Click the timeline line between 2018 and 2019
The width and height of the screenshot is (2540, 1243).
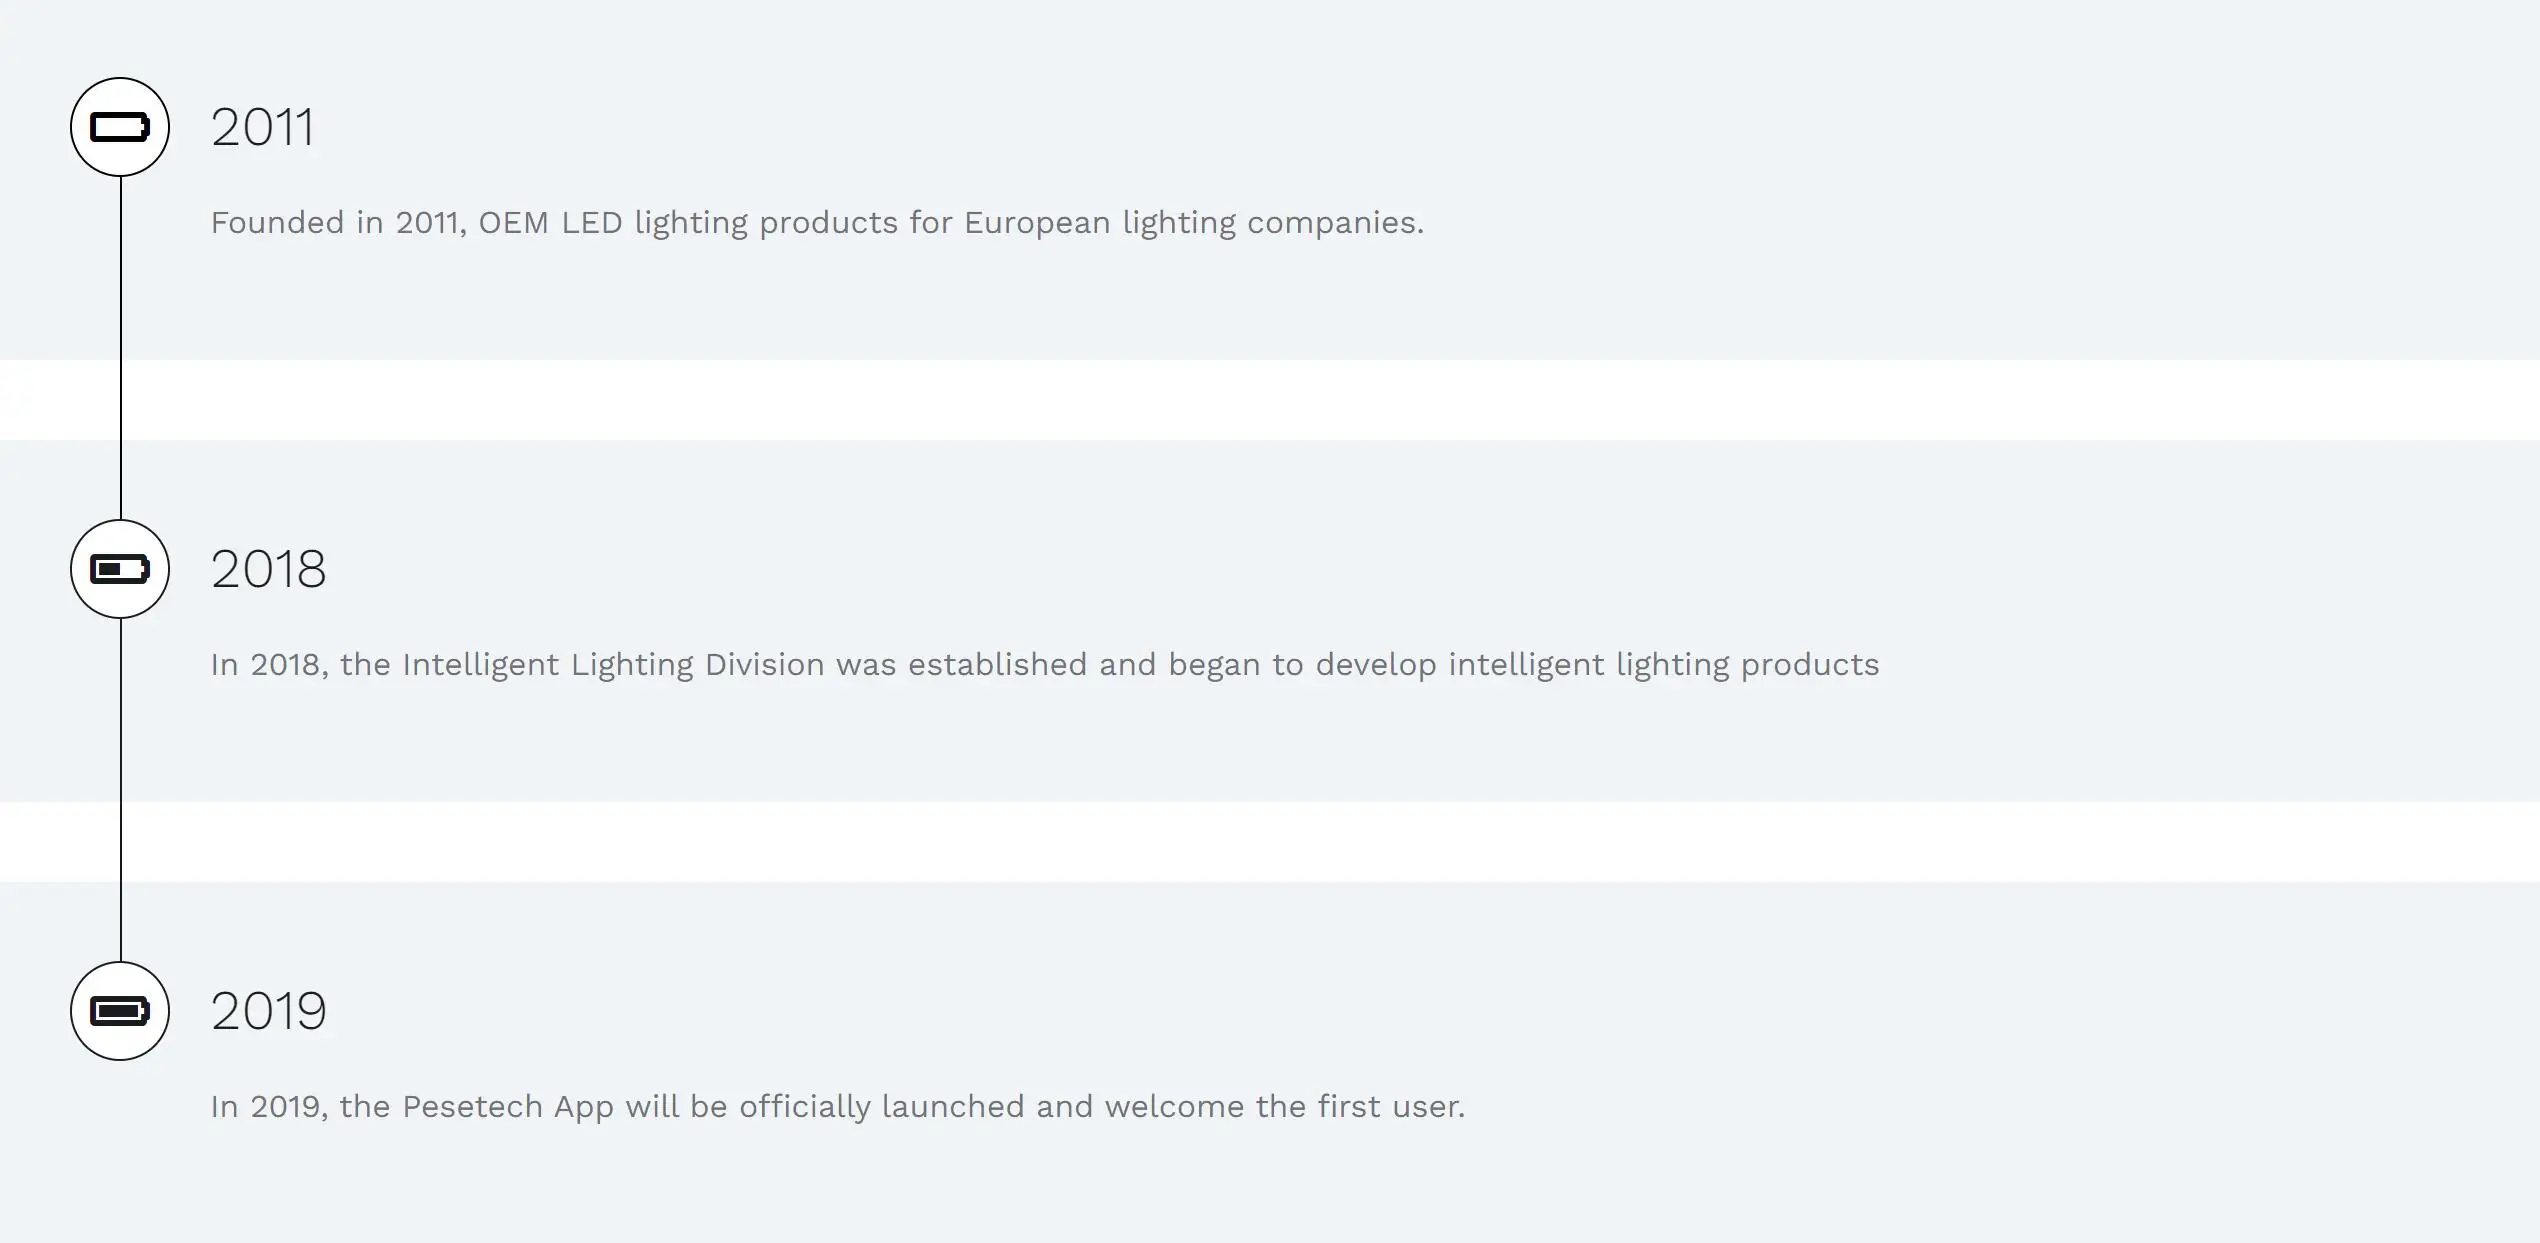pos(121,790)
